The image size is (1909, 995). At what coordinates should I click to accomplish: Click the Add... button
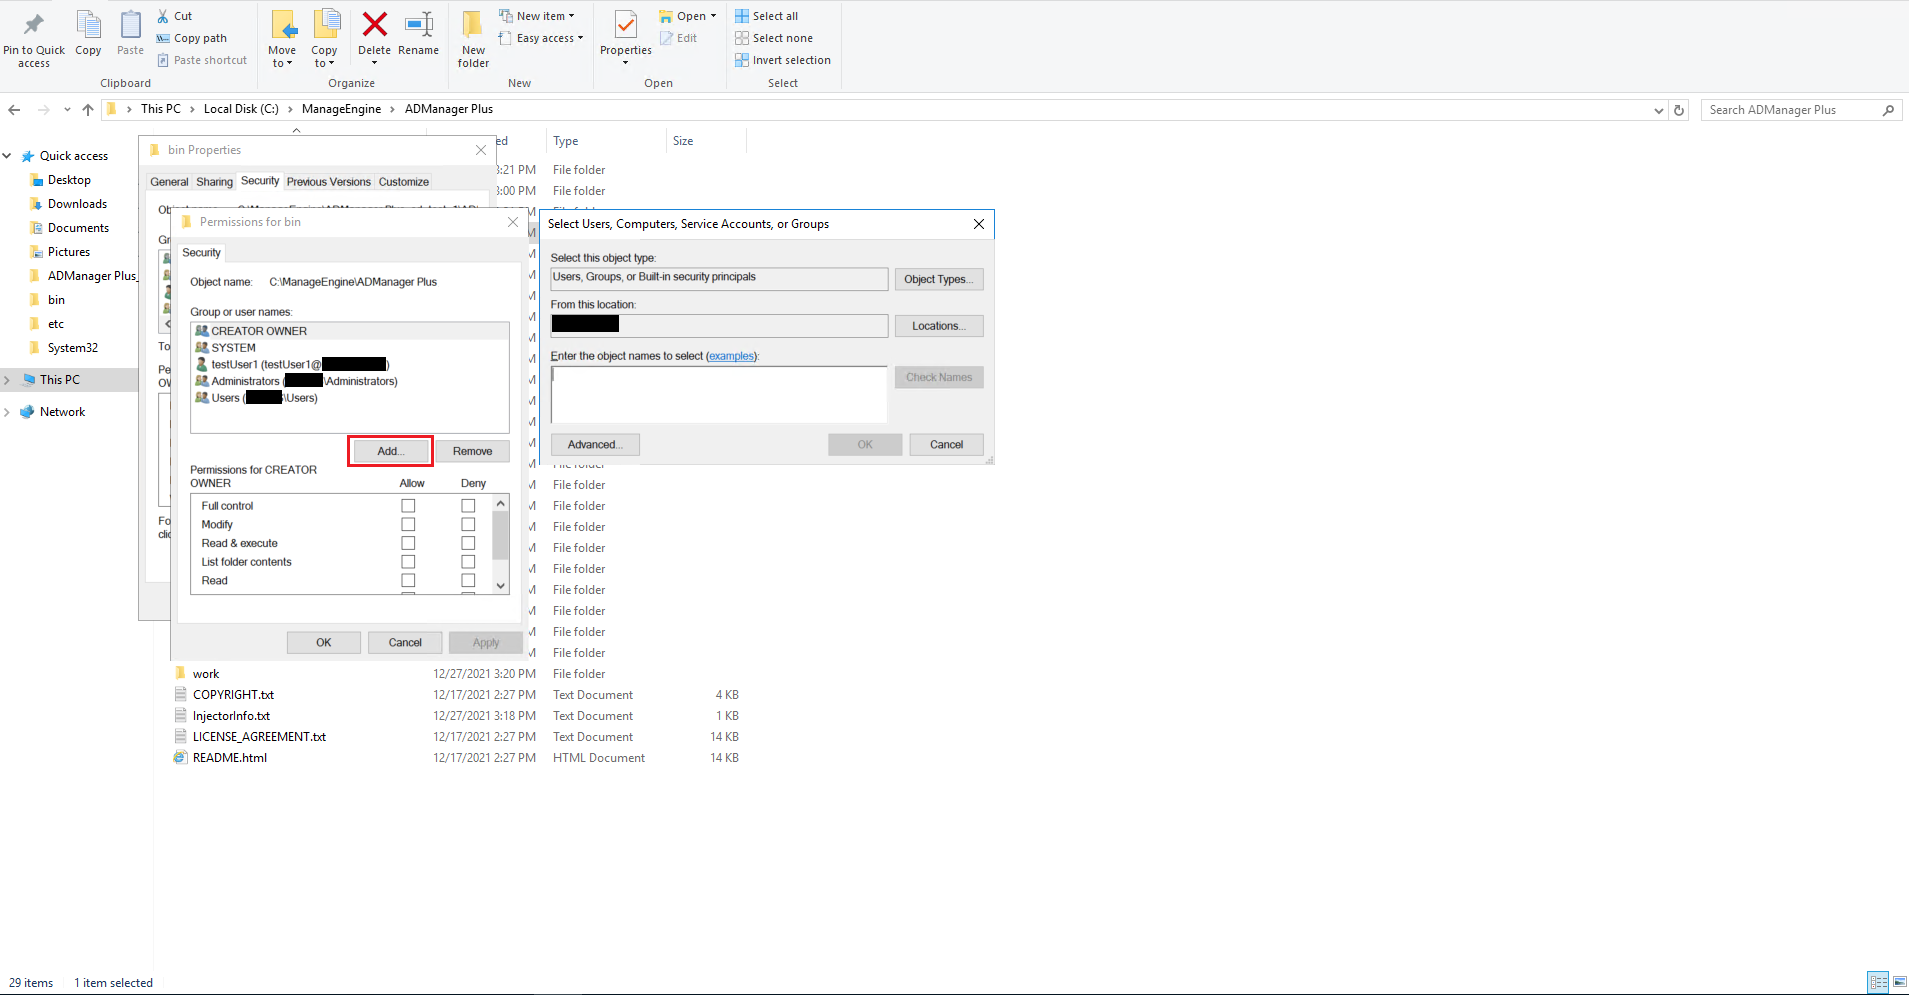coord(390,451)
